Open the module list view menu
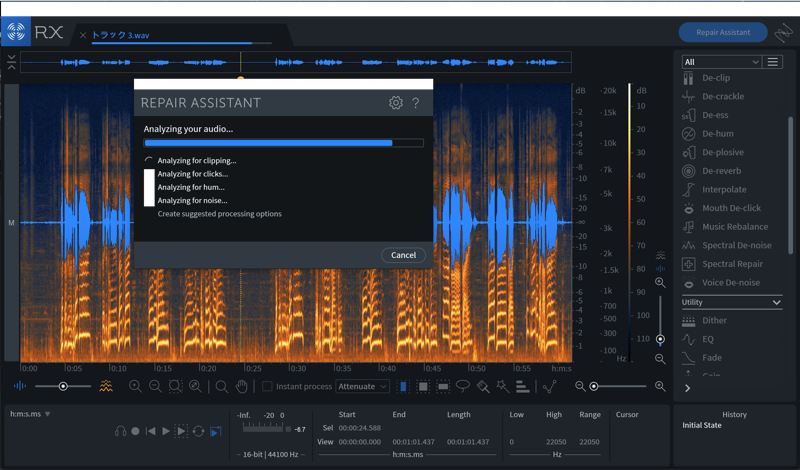 point(772,62)
